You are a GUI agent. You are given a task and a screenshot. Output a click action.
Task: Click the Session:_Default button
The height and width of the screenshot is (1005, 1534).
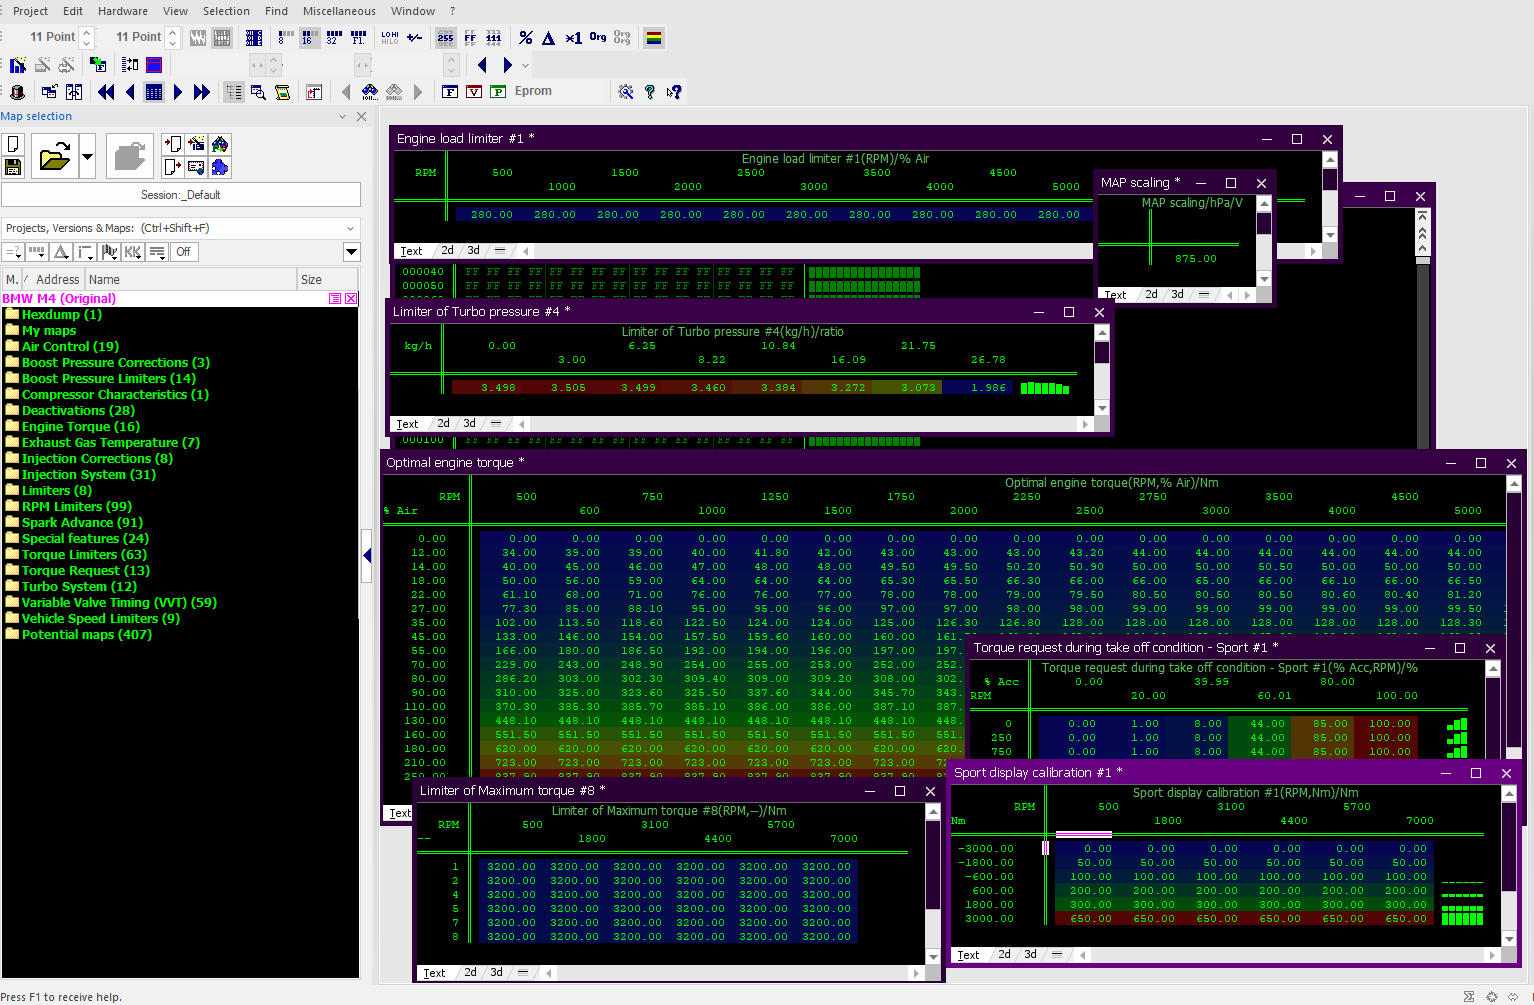click(x=181, y=195)
